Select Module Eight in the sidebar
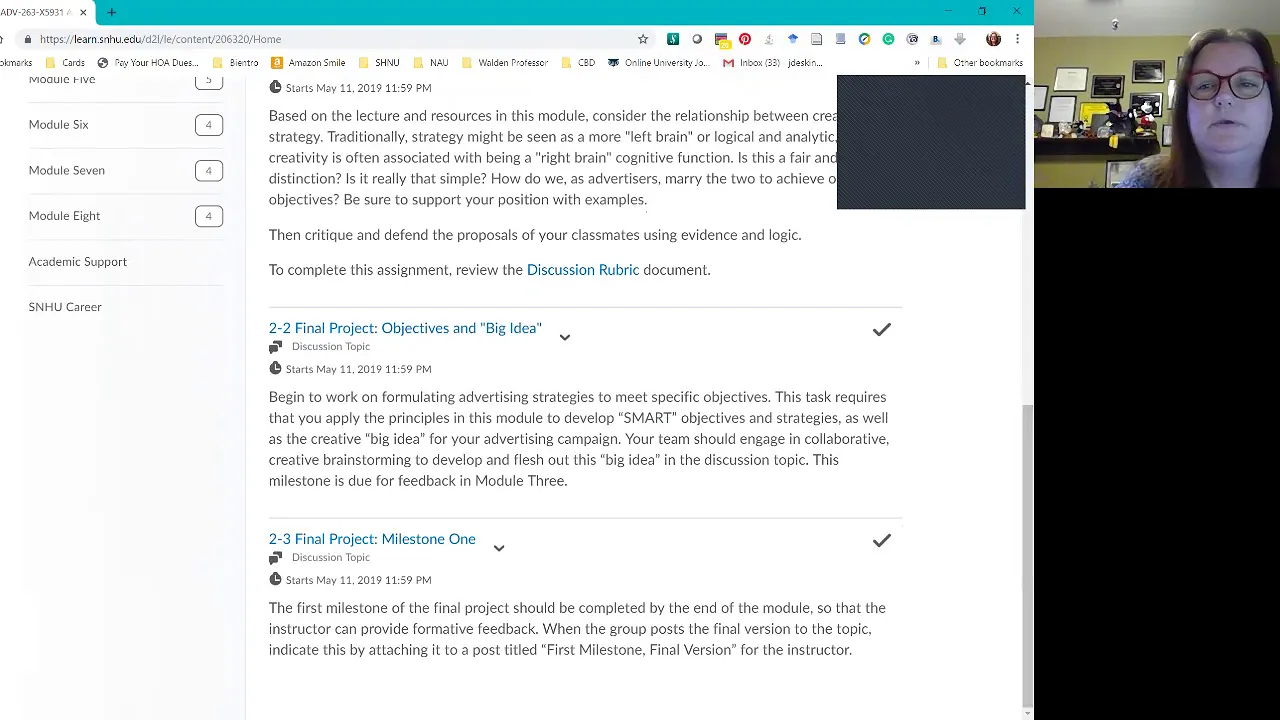 (64, 216)
